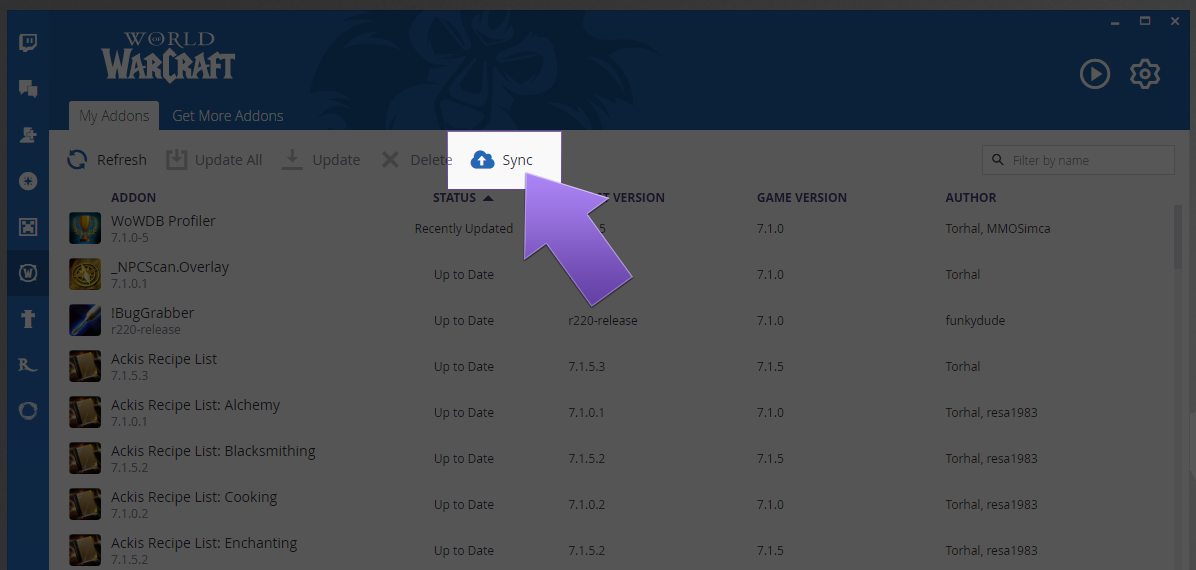Viewport: 1196px width, 570px height.
Task: Open the tower game icon in sidebar
Action: [x=28, y=319]
